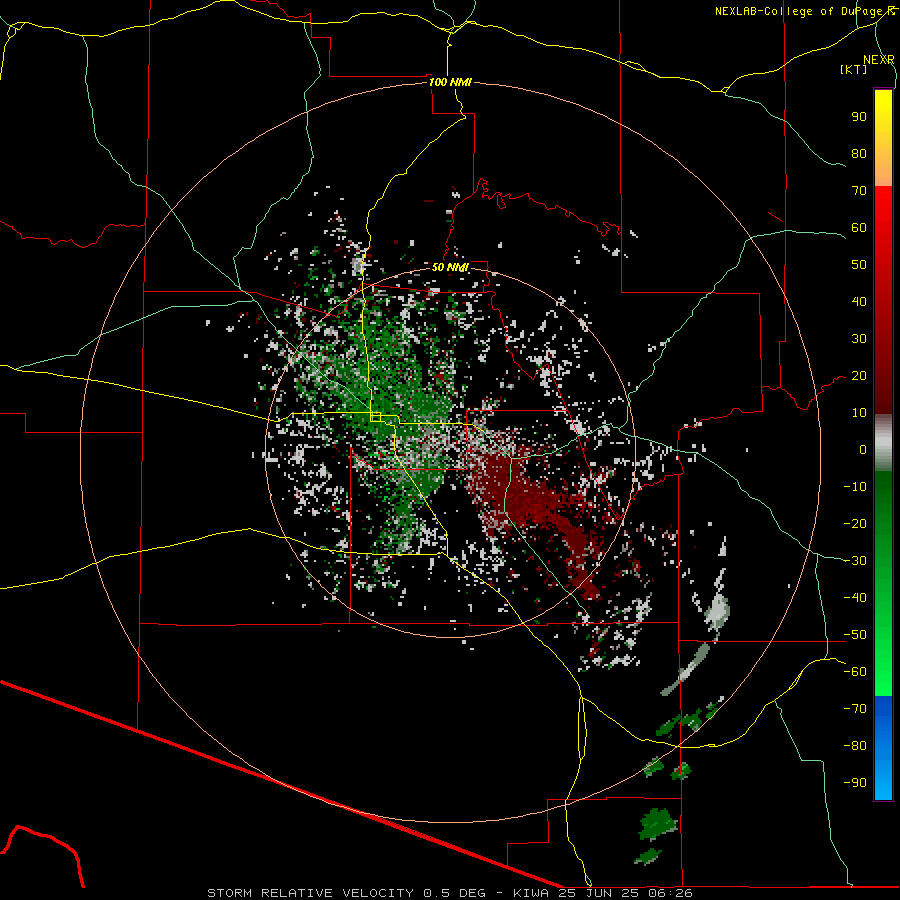Image resolution: width=900 pixels, height=900 pixels.
Task: Select the 50 NMI range ring label
Action: (450, 267)
